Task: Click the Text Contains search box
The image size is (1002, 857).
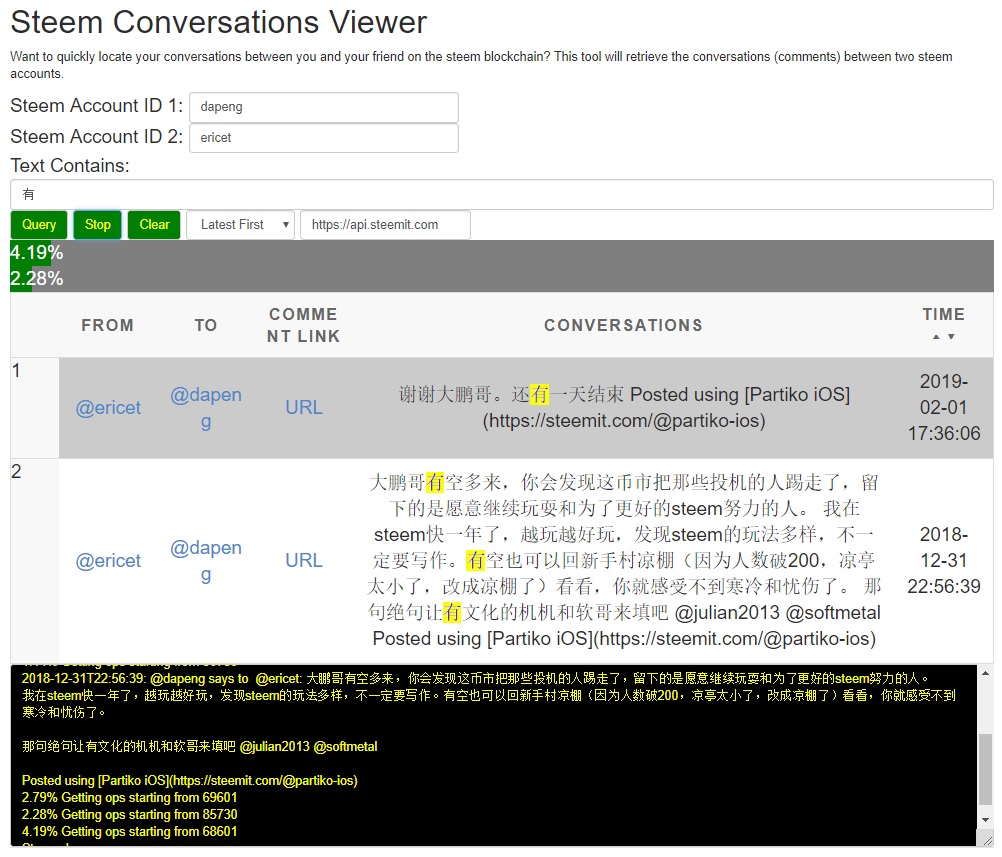Action: pos(501,195)
